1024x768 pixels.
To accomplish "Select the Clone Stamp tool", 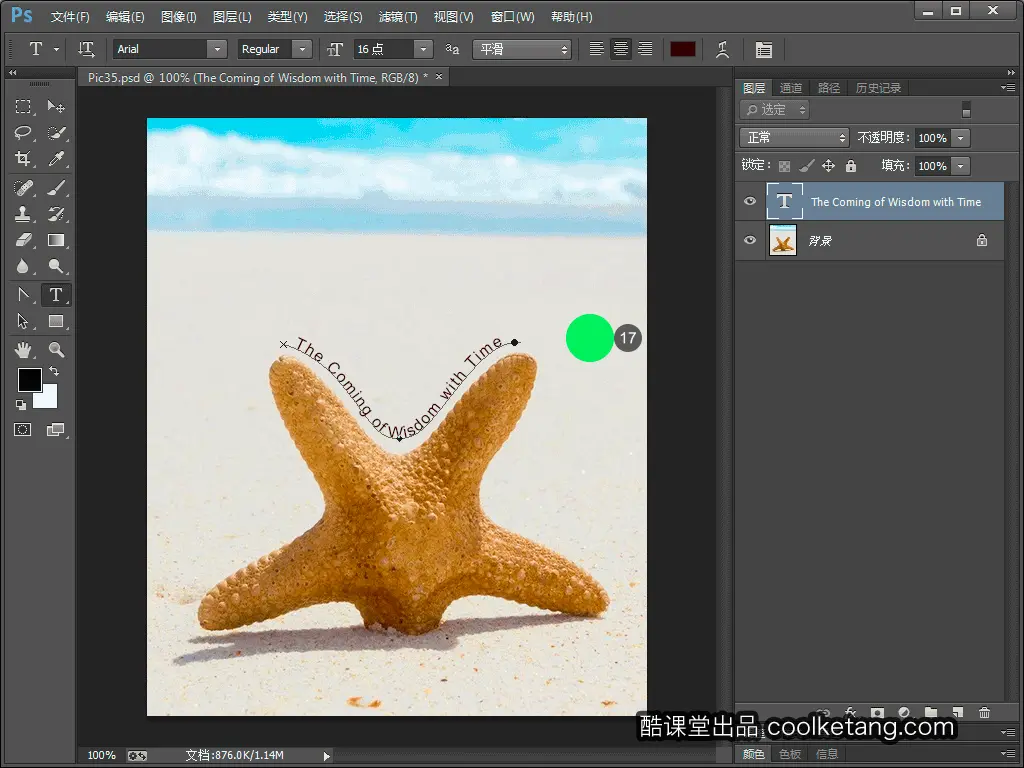I will pos(23,214).
